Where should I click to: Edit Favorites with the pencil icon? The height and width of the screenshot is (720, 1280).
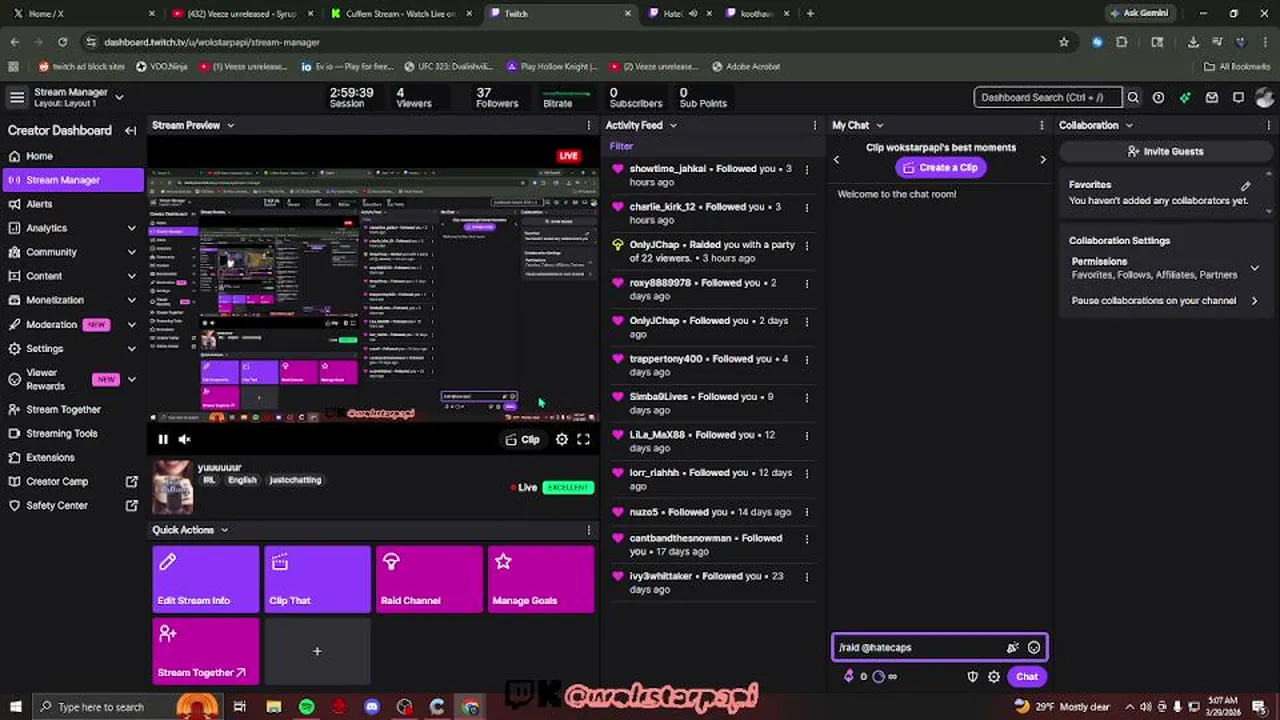coord(1246,185)
